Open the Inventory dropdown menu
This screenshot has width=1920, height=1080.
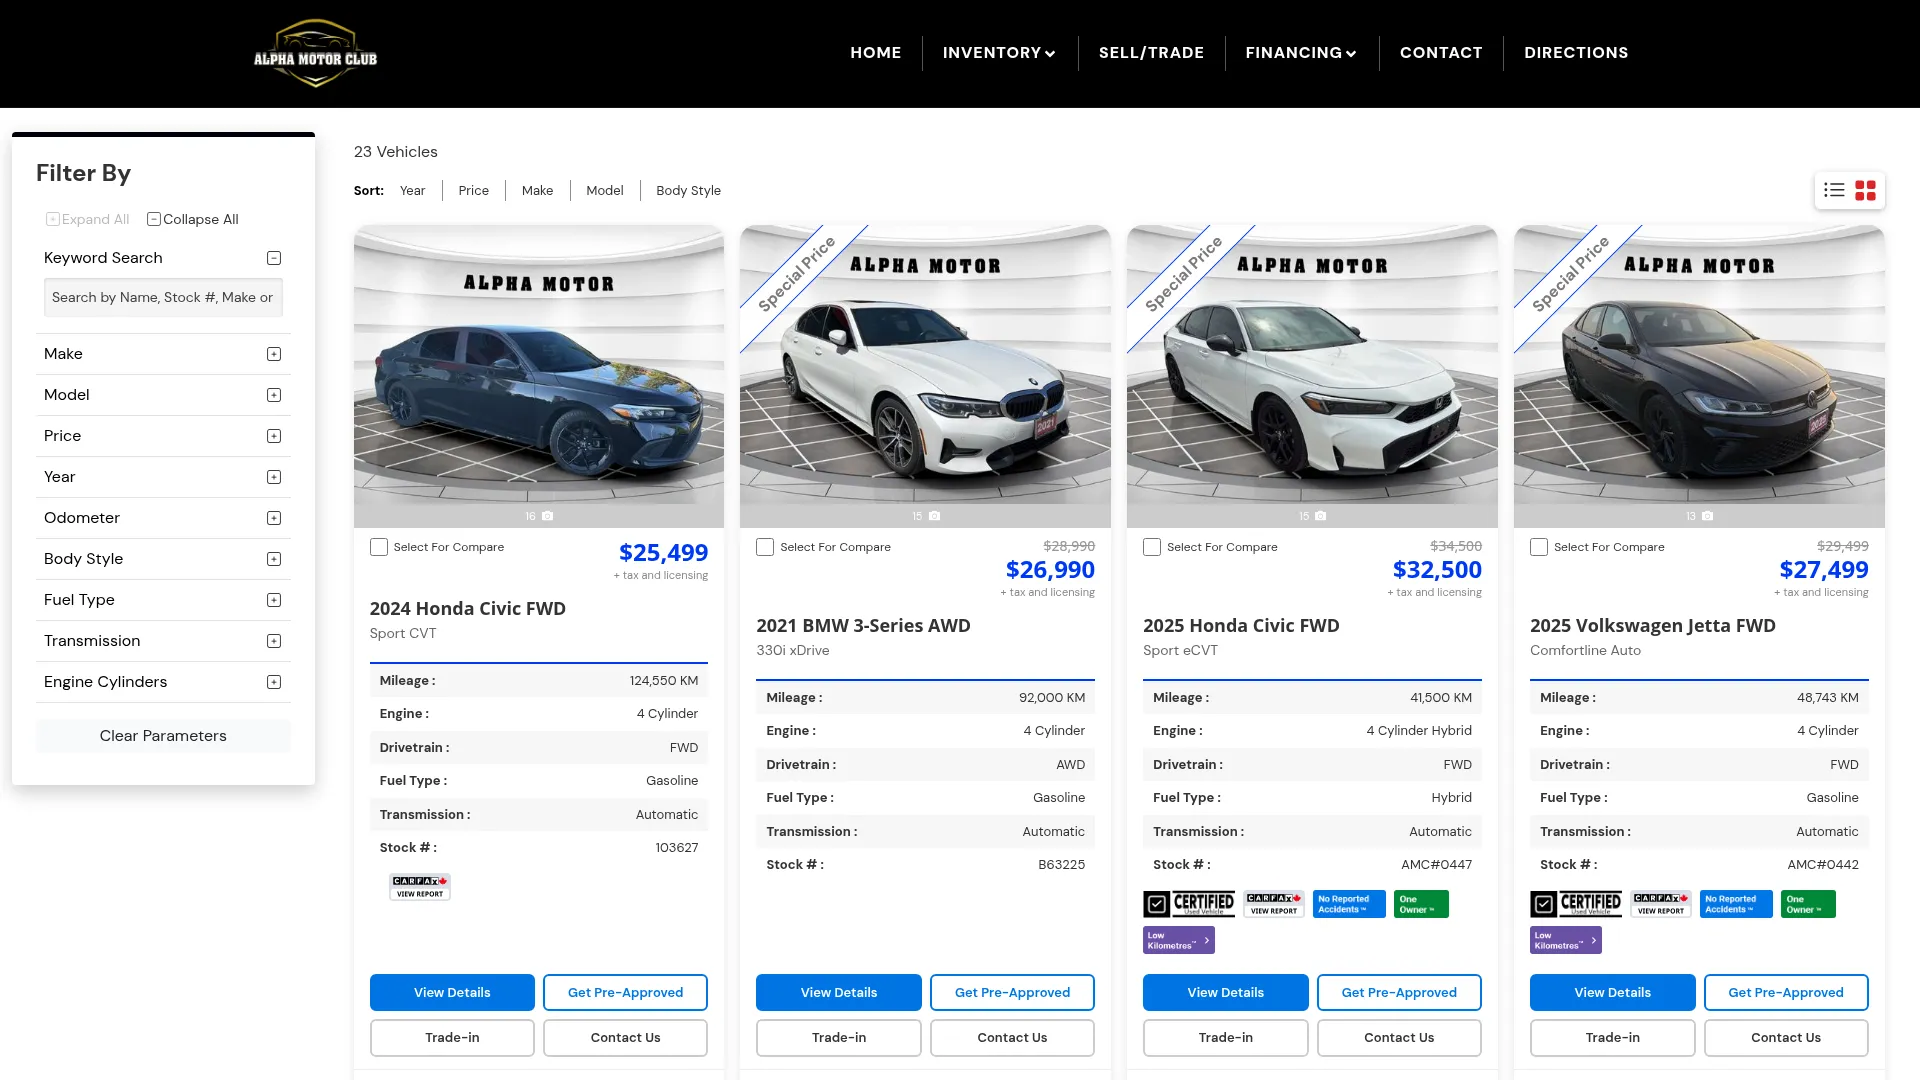coord(999,53)
